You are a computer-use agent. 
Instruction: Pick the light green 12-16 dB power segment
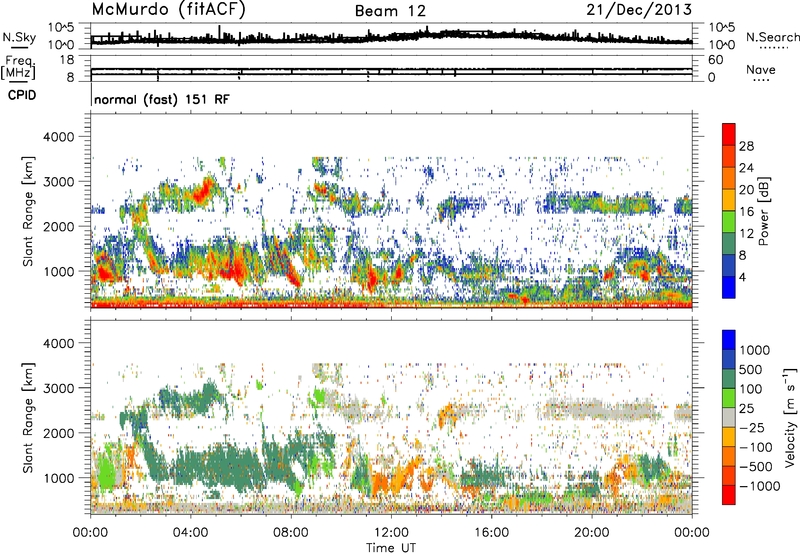[x=729, y=222]
